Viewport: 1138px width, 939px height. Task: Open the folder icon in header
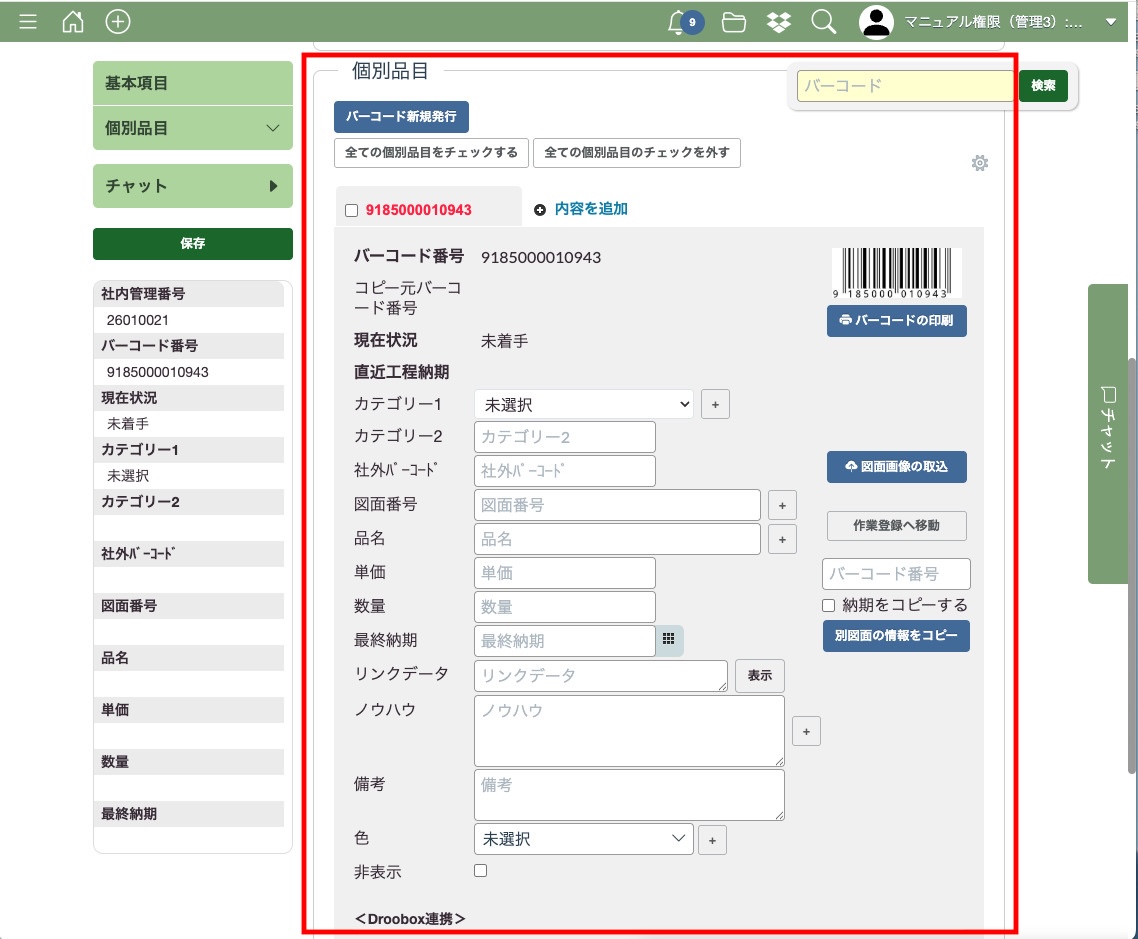(734, 21)
